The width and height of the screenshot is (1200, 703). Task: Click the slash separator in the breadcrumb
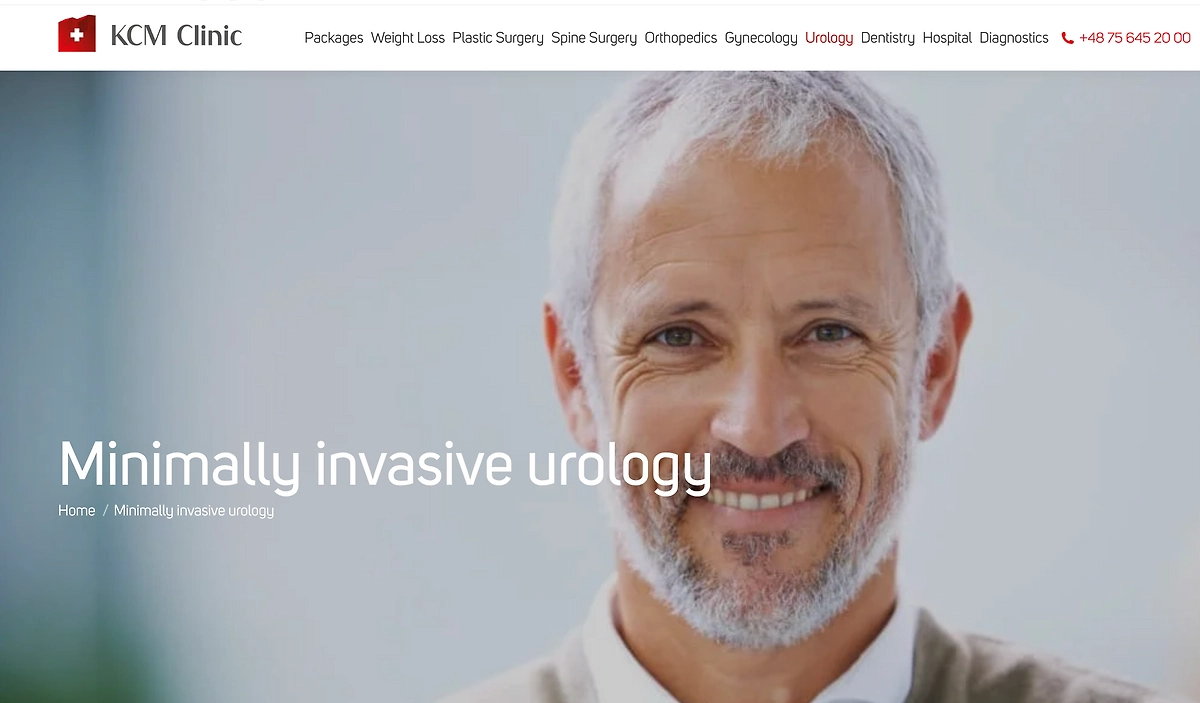click(x=105, y=510)
